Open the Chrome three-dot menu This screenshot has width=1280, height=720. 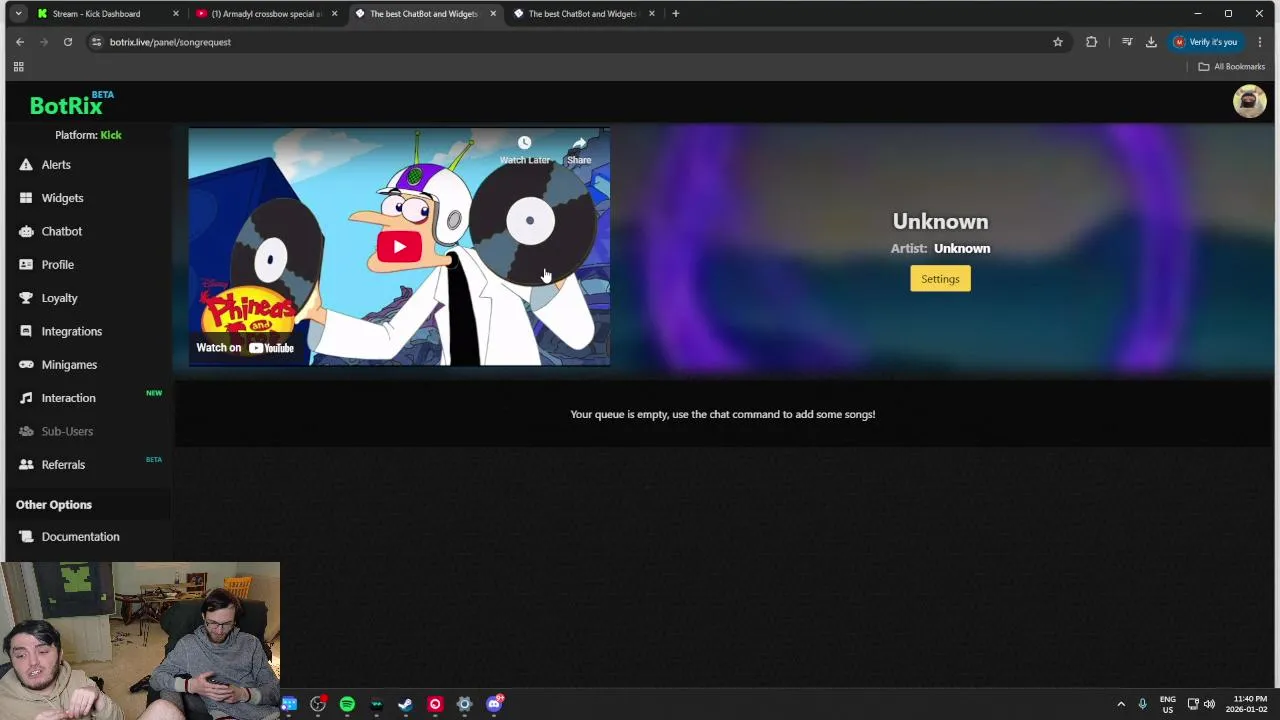tap(1260, 42)
